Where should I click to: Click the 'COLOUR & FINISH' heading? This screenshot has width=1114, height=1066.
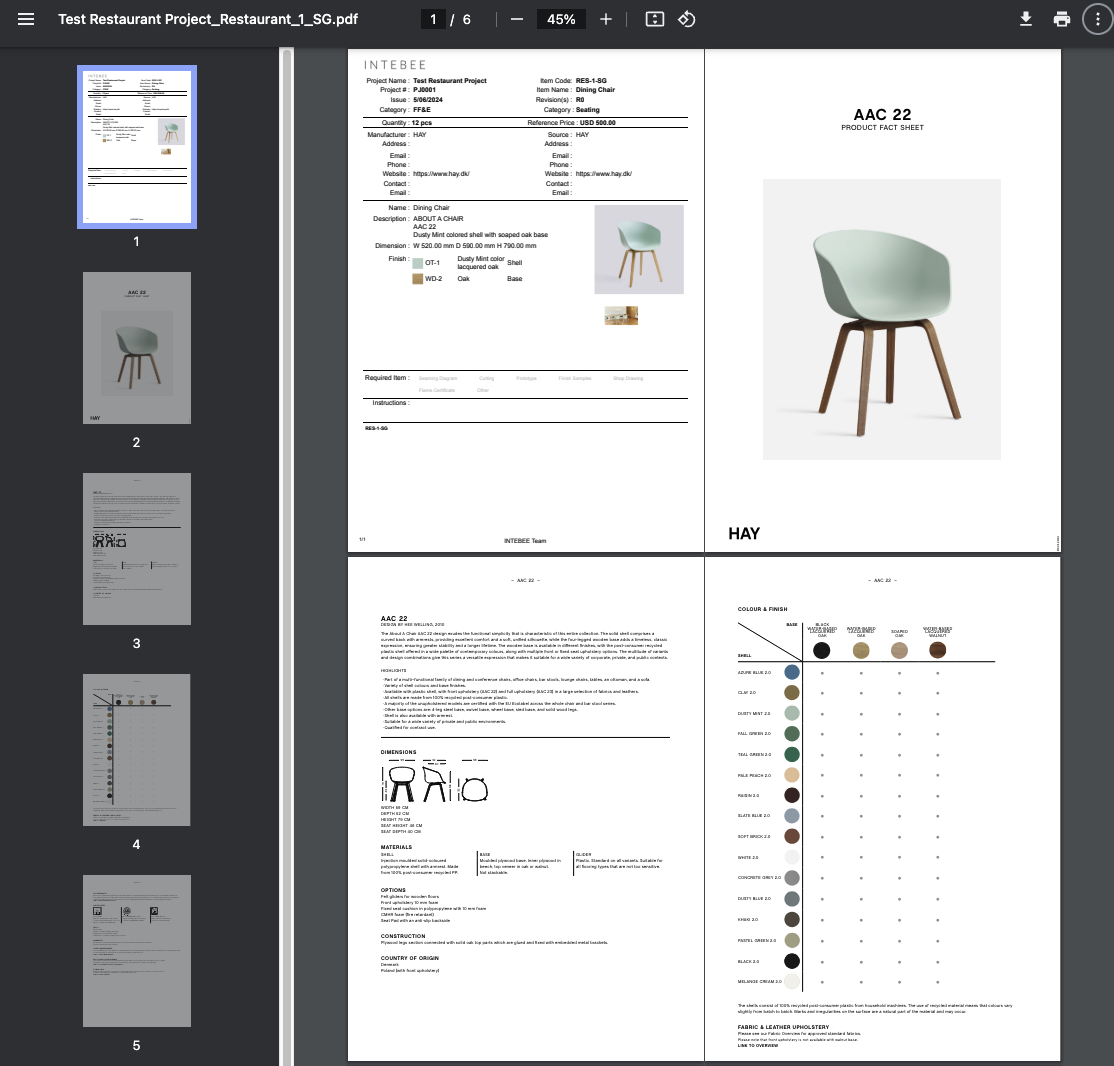[762, 609]
